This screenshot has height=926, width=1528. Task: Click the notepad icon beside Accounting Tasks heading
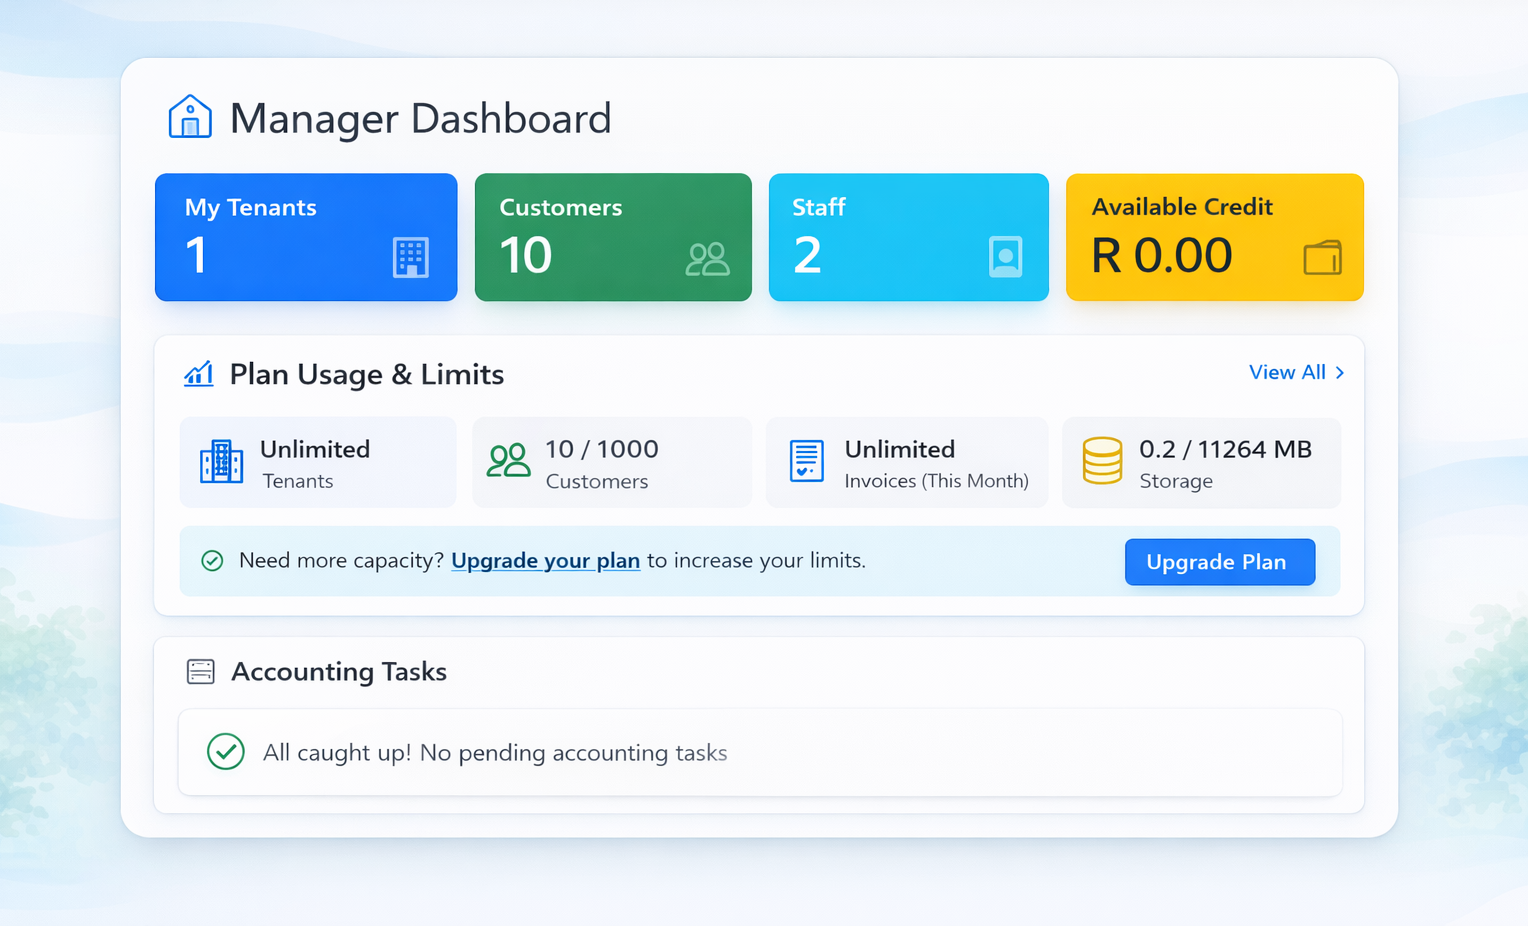[x=200, y=671]
